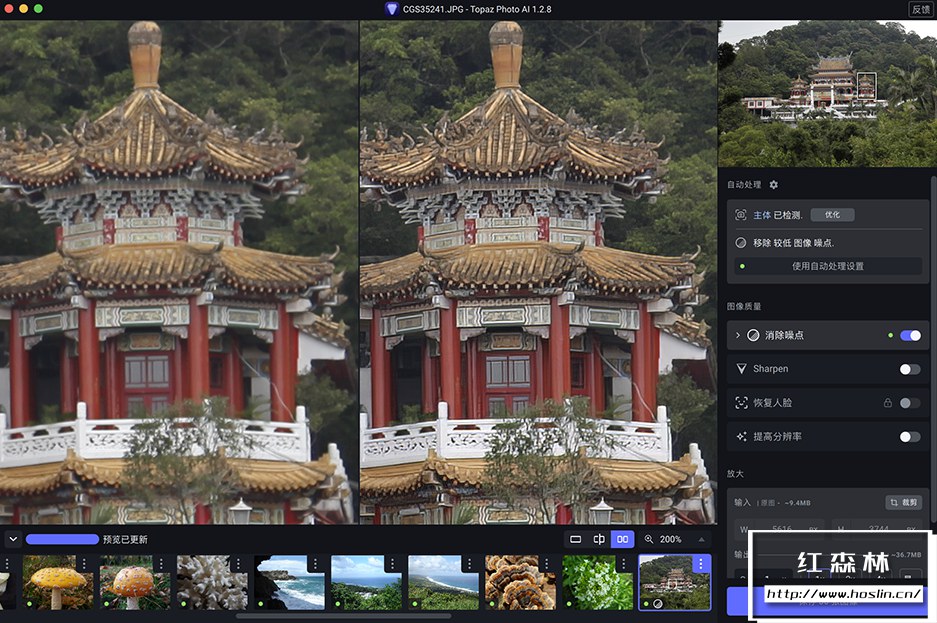The image size is (937, 623).
Task: Open options menu on yellow mushroom thumbnail
Action: (x=84, y=564)
